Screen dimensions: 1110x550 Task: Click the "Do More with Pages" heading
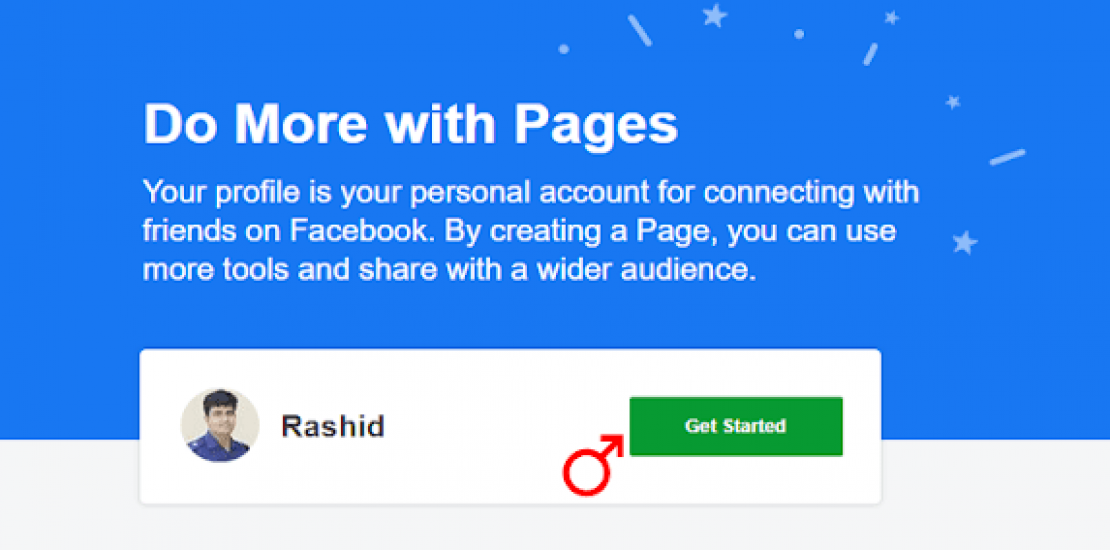coord(410,124)
